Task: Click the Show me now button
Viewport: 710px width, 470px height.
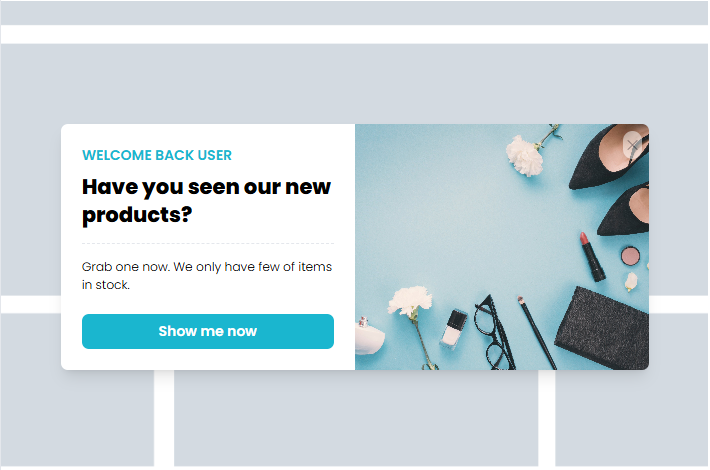Action: click(x=208, y=331)
